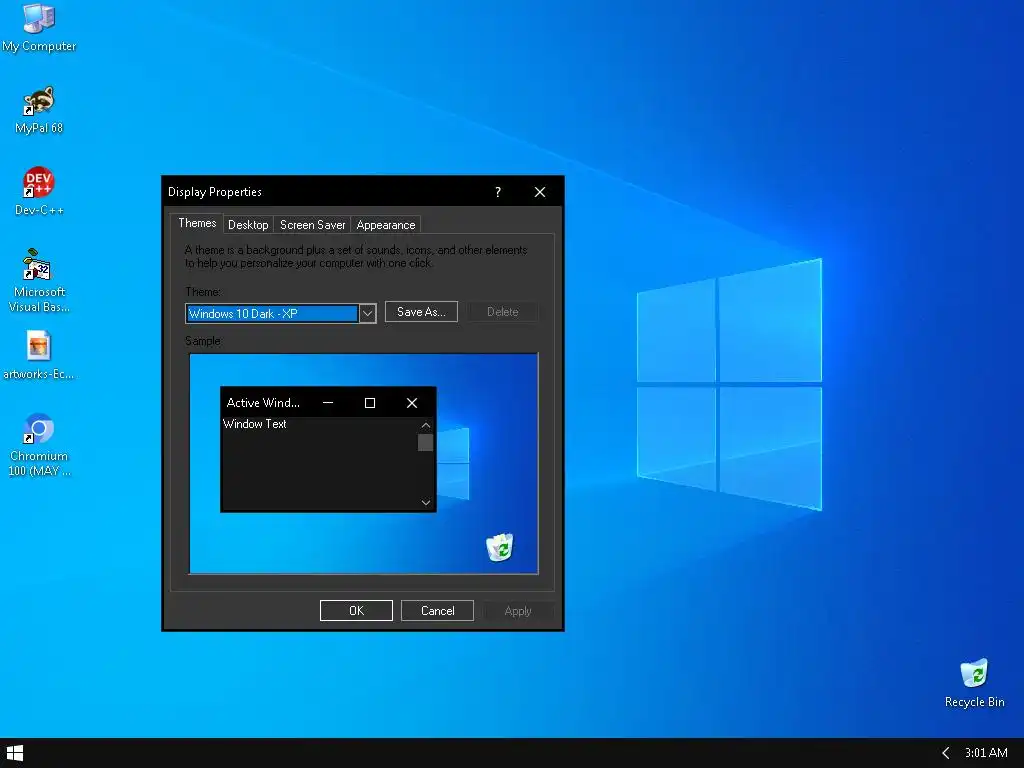Click the sample window scrollbar thumb
The image size is (1024, 768).
[x=425, y=443]
